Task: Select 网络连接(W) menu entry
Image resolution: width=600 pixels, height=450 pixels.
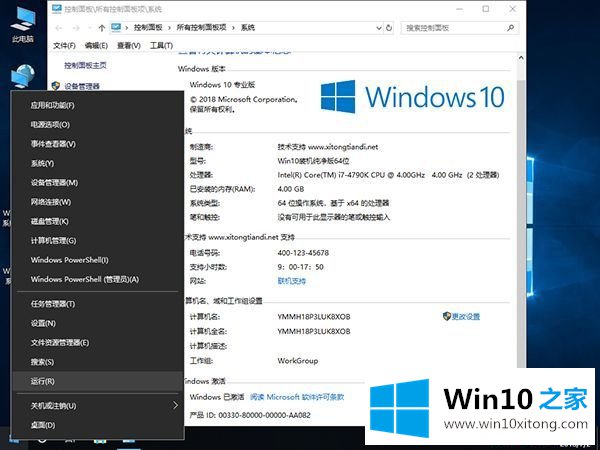Action: pyautogui.click(x=98, y=202)
